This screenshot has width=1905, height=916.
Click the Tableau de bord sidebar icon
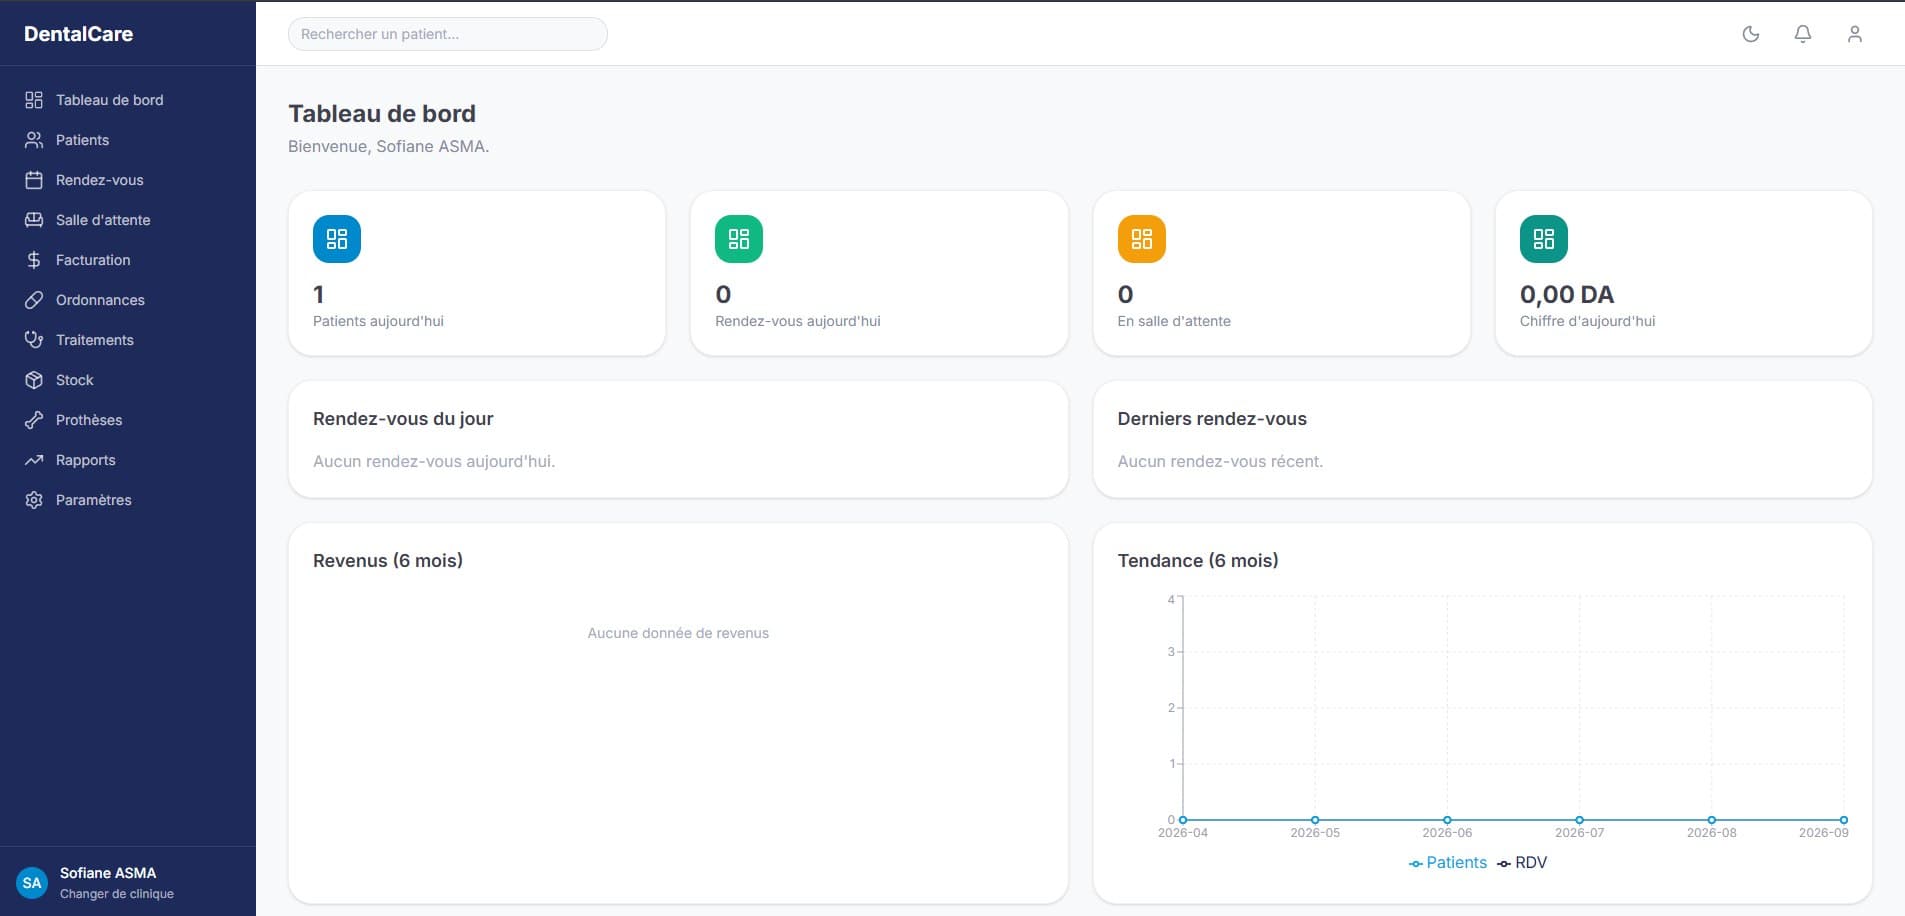pyautogui.click(x=34, y=100)
